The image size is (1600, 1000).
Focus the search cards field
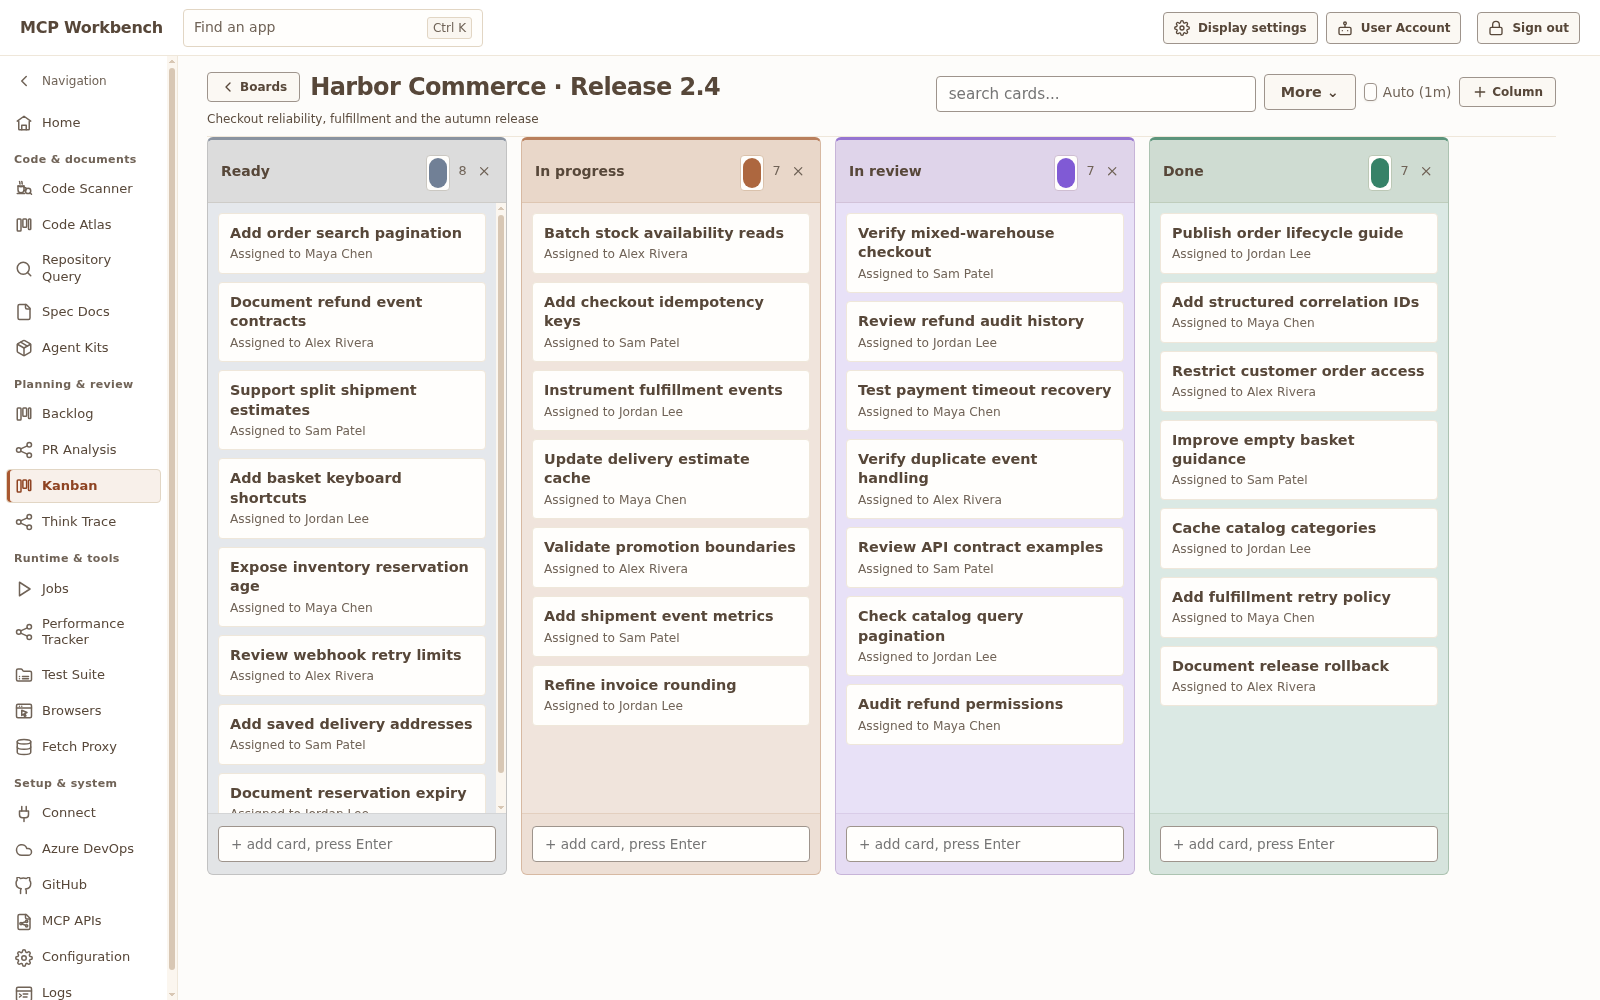pos(1096,94)
